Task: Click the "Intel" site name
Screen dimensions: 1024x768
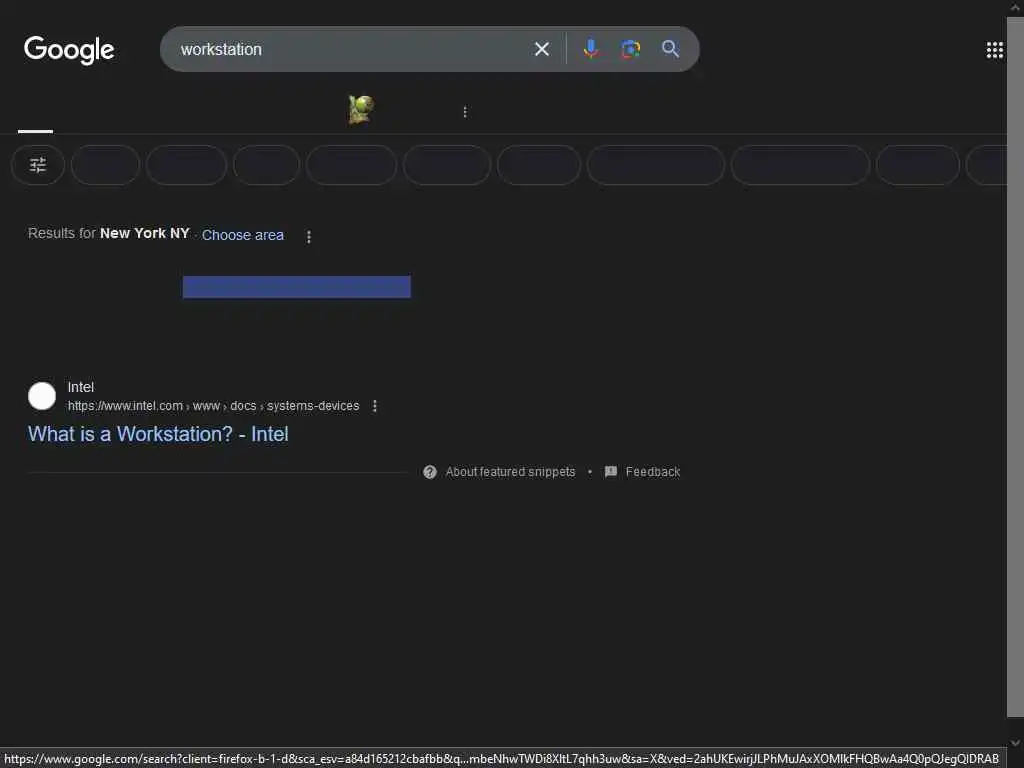Action: [x=80, y=387]
